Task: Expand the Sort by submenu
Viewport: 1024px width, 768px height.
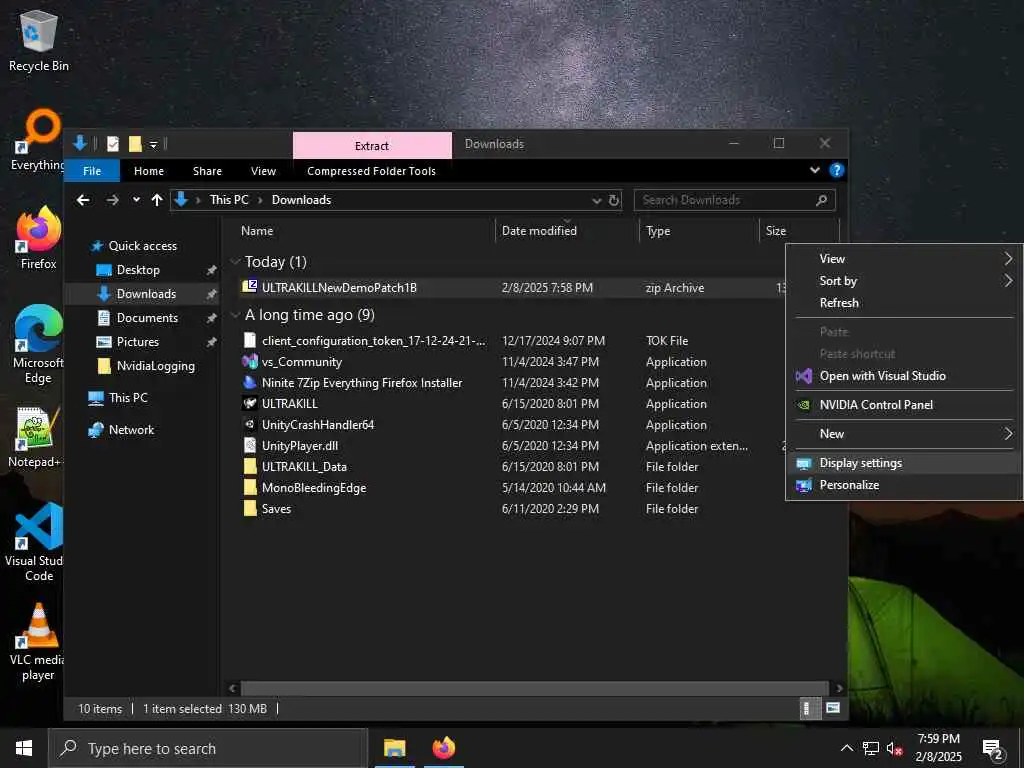Action: pyautogui.click(x=904, y=281)
